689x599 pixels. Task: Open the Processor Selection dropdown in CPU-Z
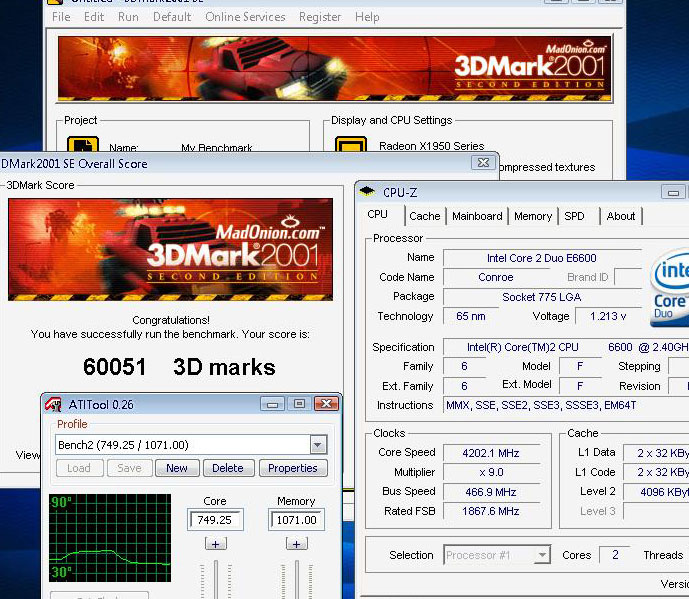coord(543,555)
